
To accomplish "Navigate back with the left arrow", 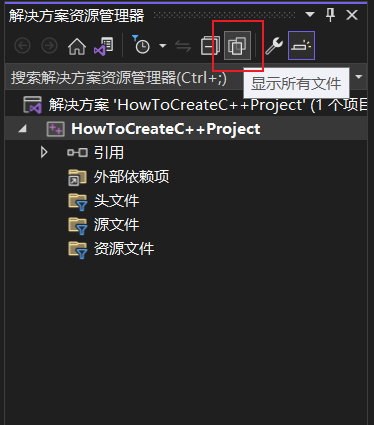I will coord(23,46).
